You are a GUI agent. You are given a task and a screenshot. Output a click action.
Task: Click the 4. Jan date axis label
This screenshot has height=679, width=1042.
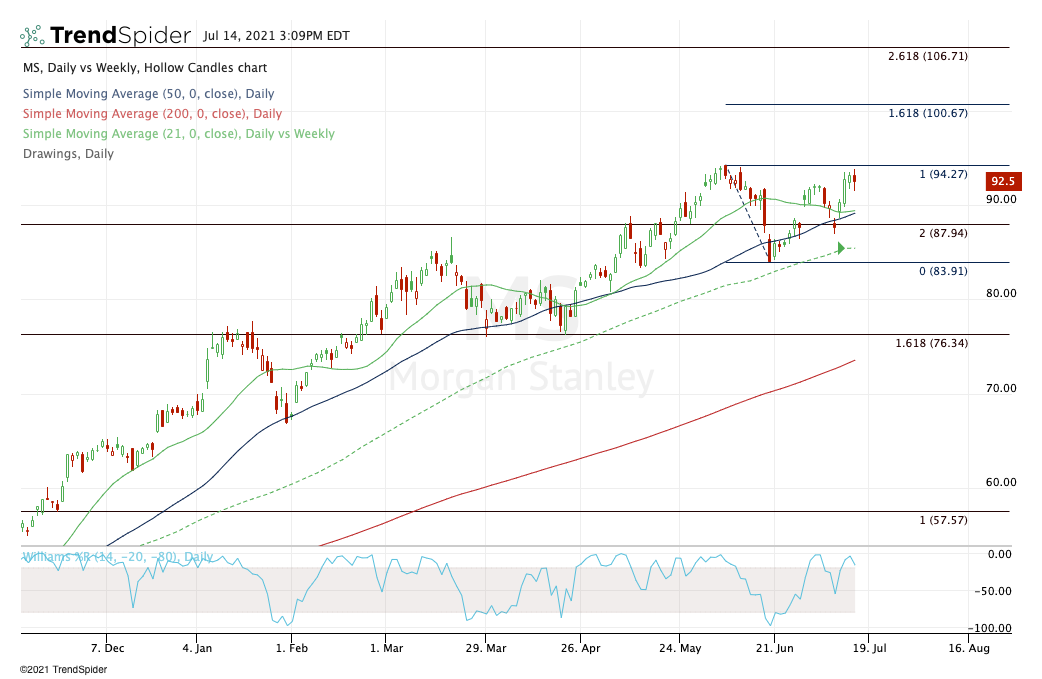pyautogui.click(x=197, y=648)
